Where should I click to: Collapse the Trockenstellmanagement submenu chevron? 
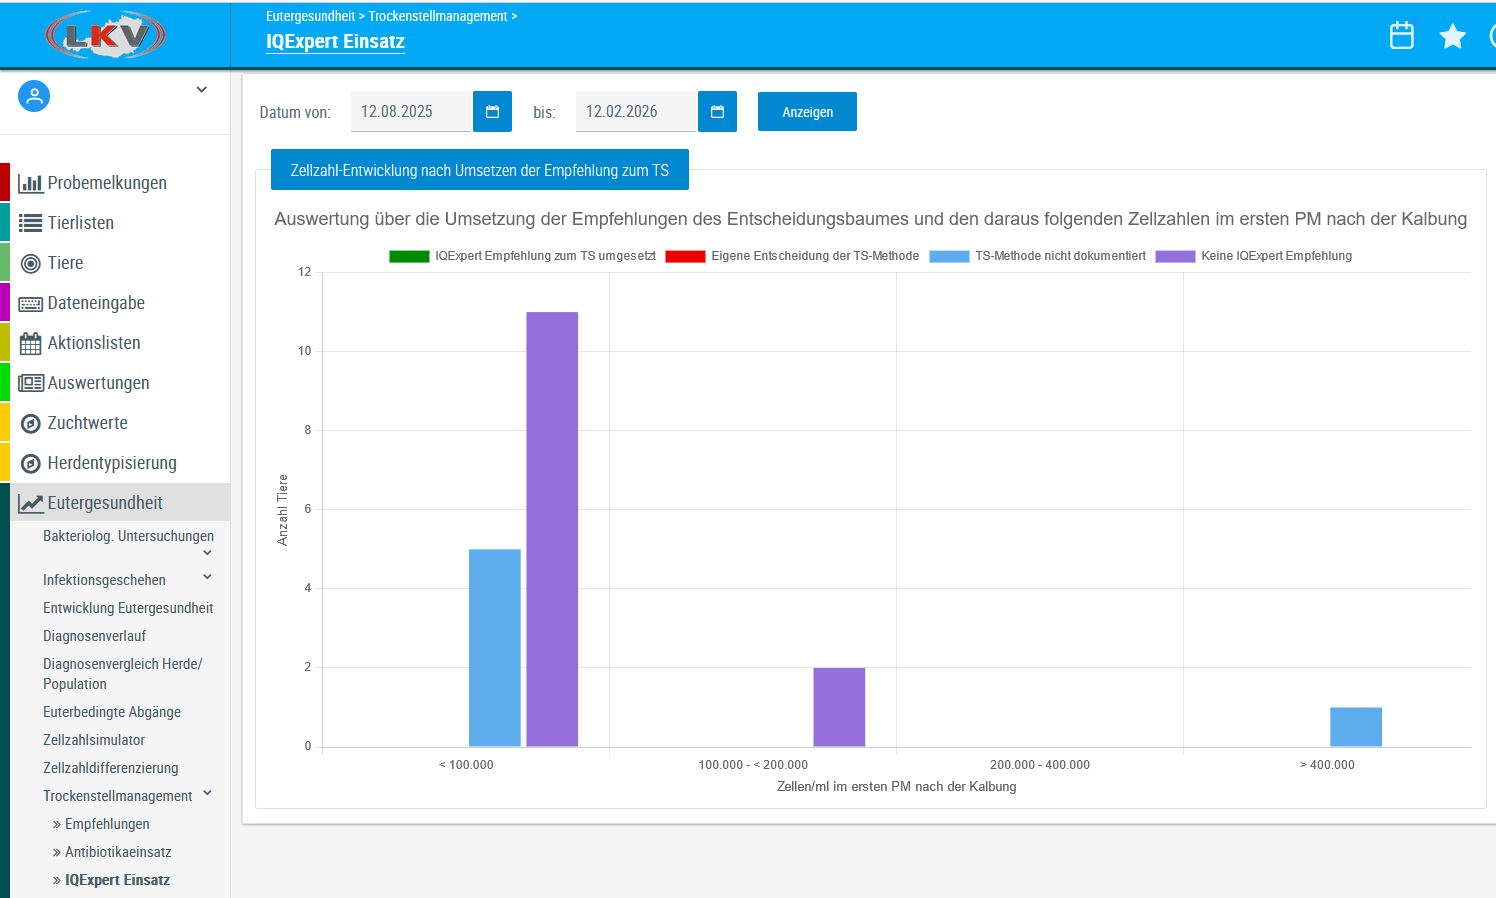(x=207, y=793)
